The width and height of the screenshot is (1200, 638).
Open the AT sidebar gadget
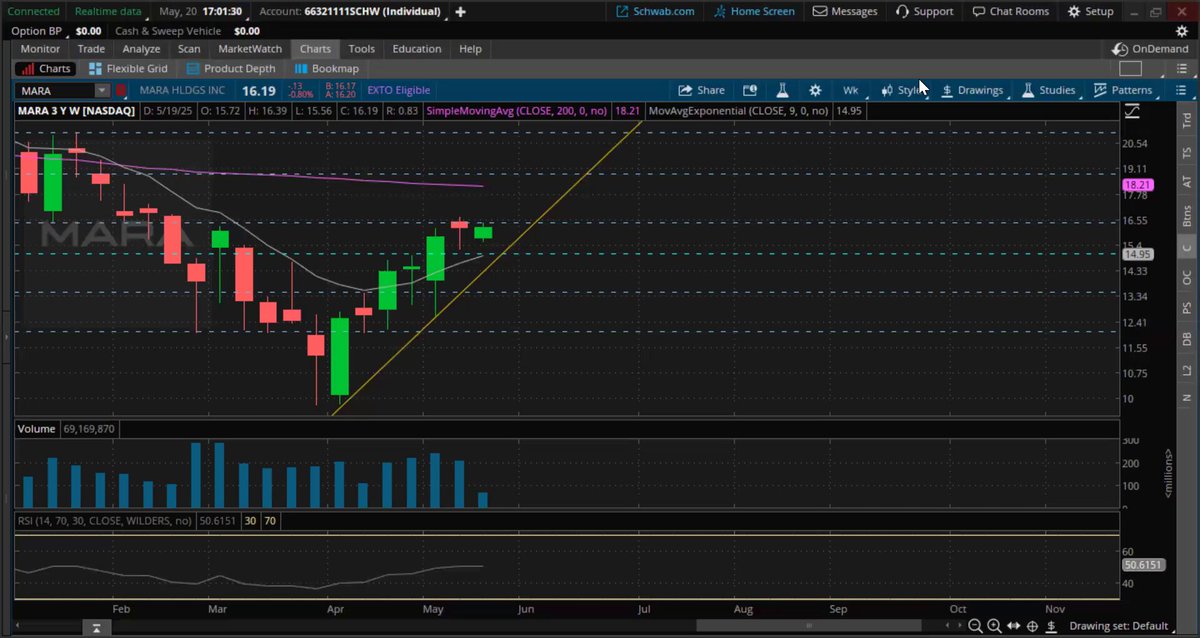click(1187, 183)
